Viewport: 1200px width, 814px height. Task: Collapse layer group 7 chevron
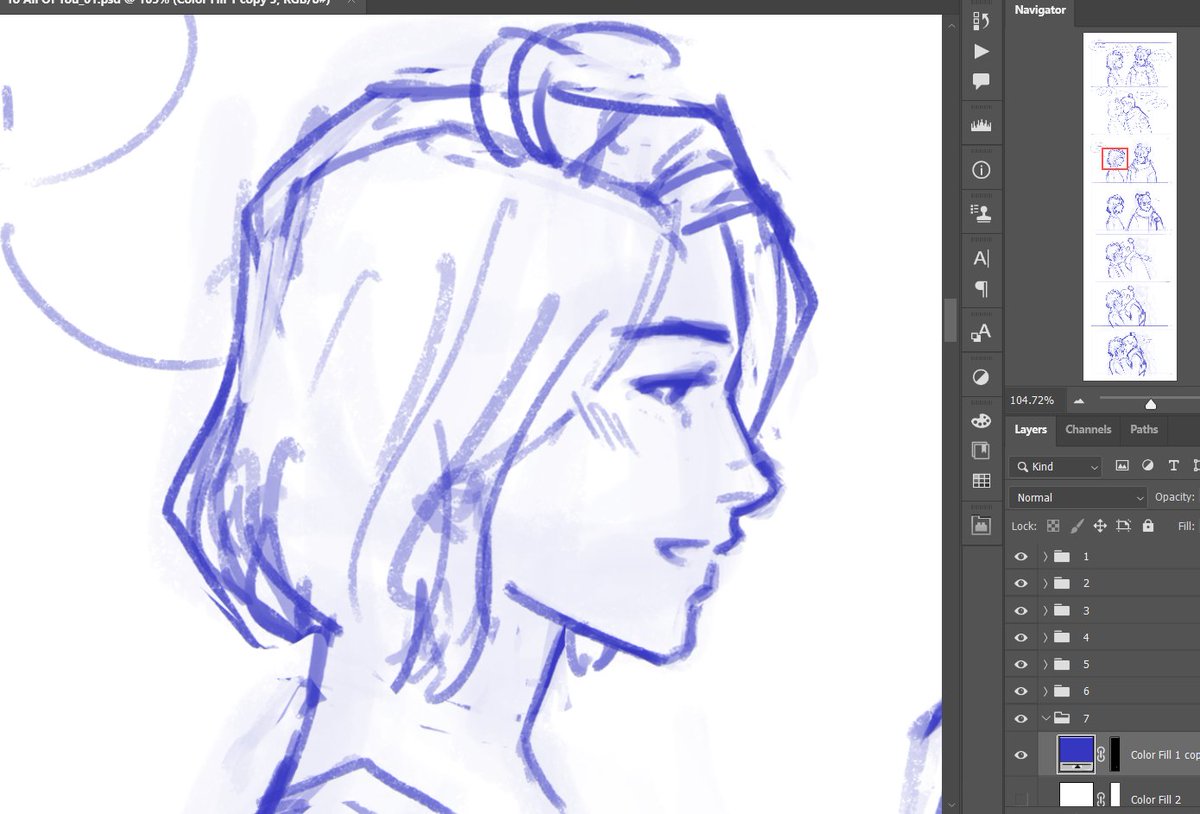1046,718
